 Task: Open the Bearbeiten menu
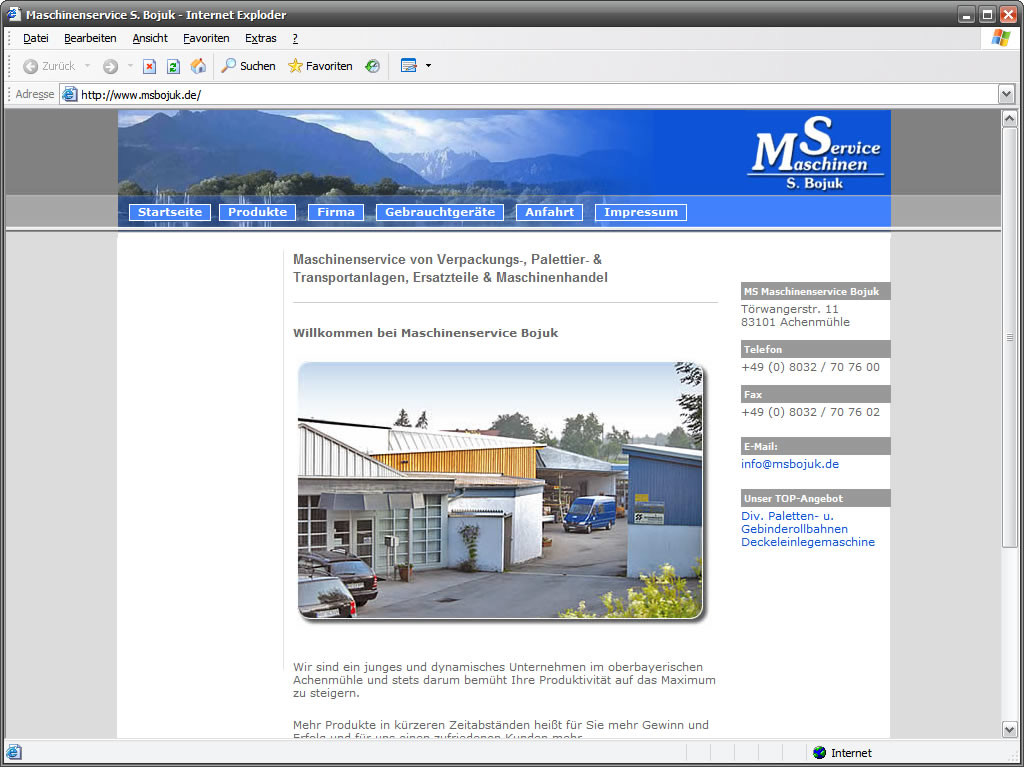pos(90,39)
